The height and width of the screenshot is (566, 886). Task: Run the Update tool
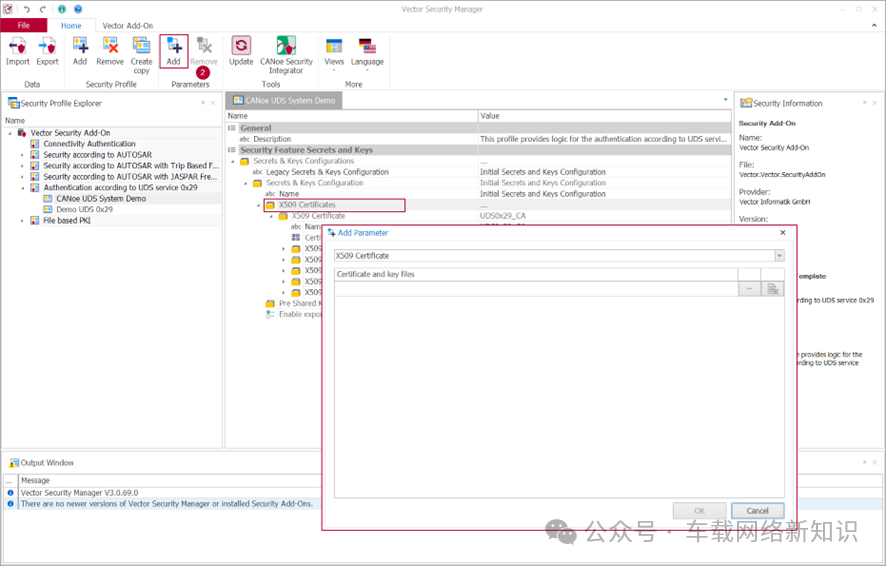[241, 52]
